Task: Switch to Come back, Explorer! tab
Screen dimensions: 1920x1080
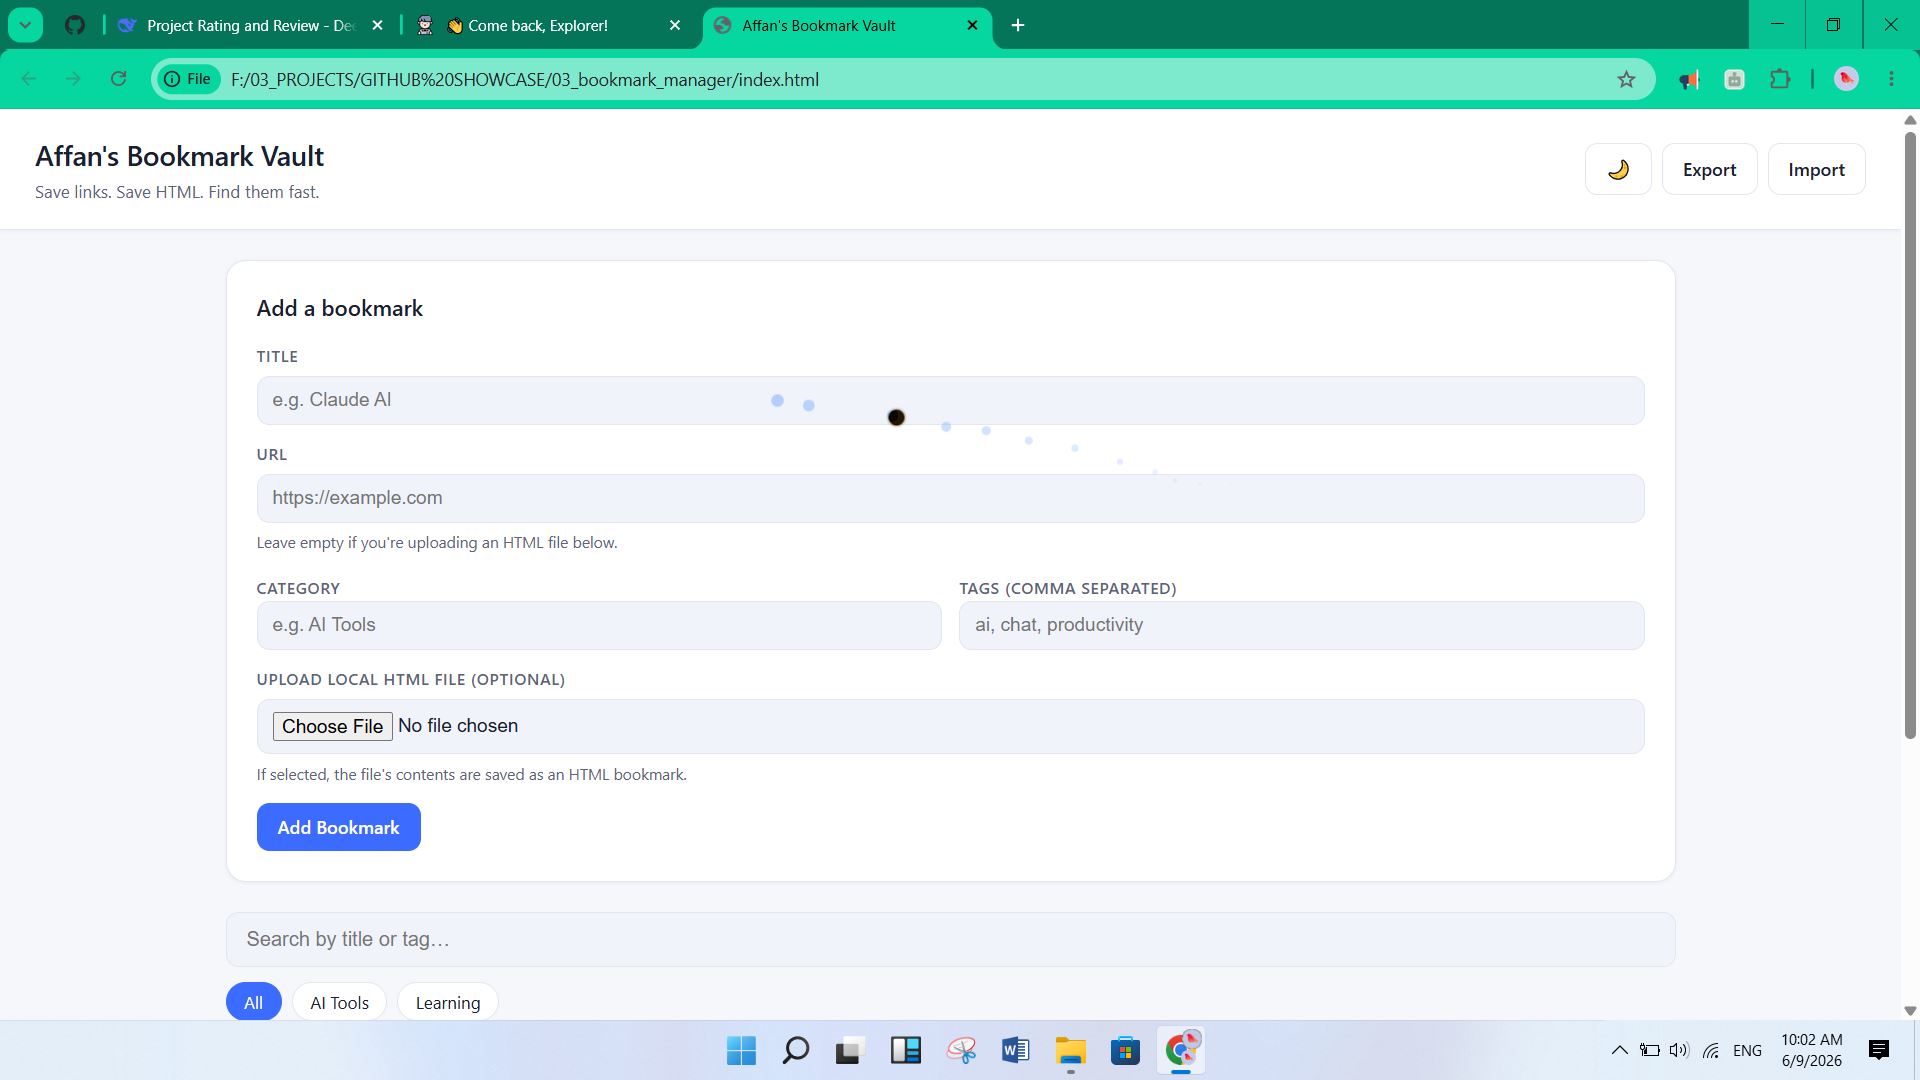Action: coord(548,26)
